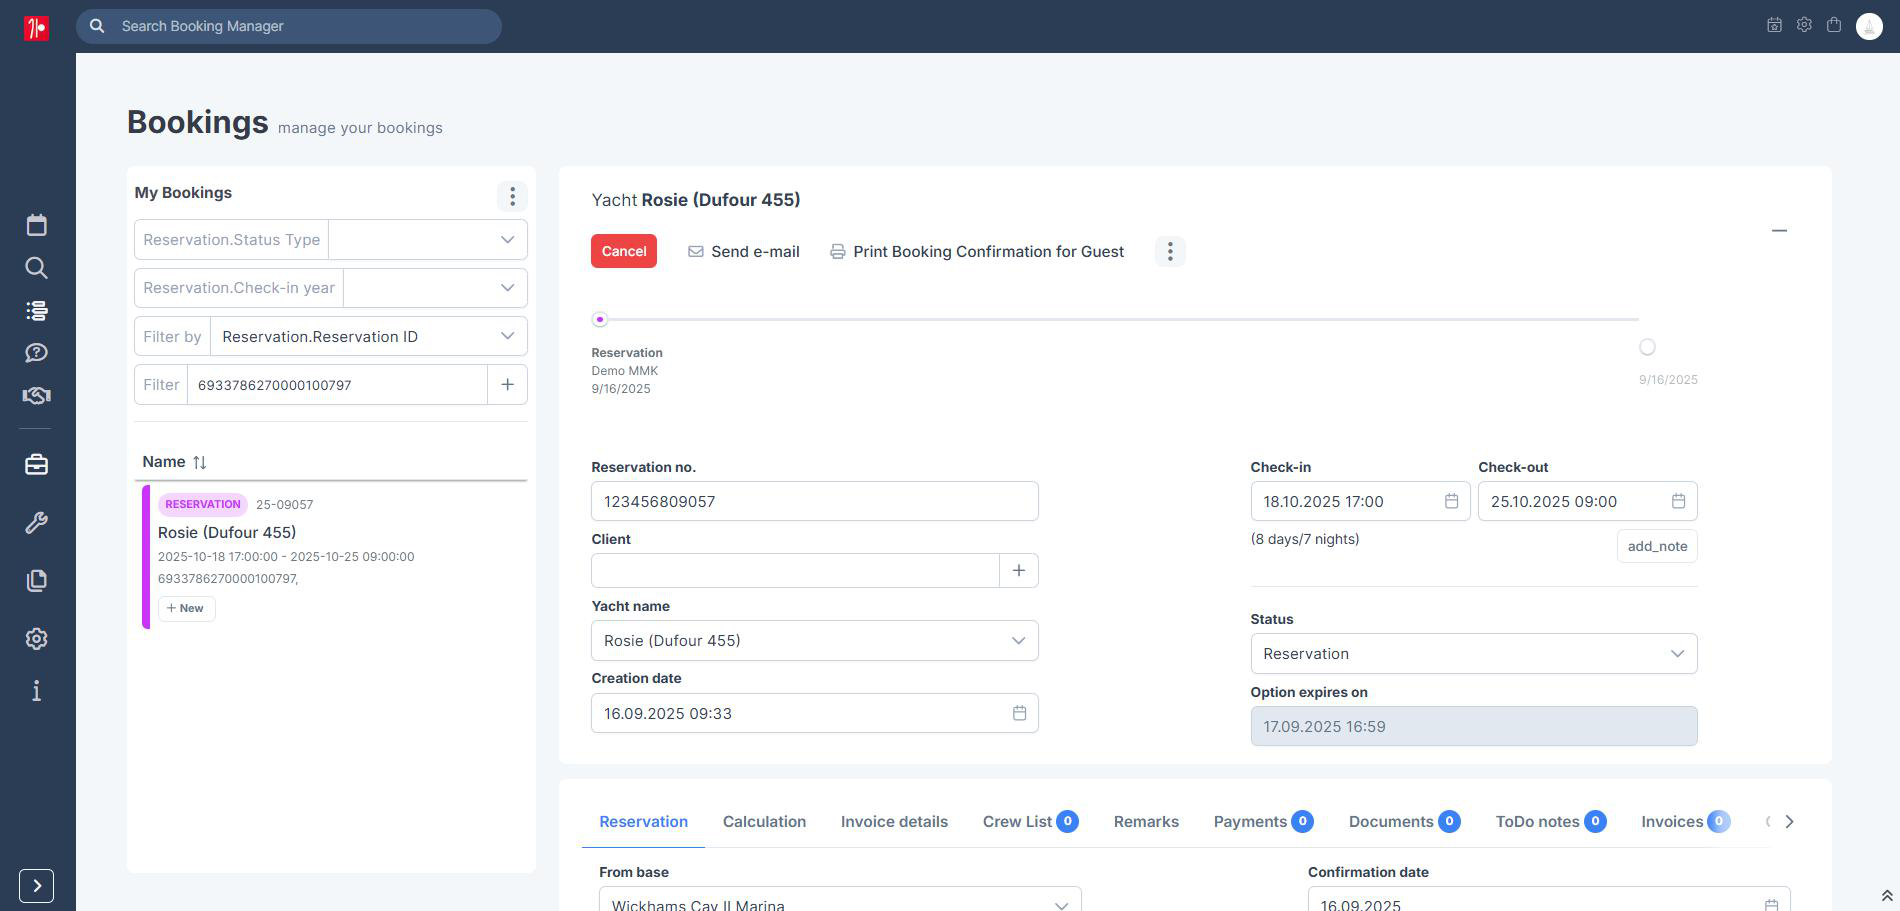Switch to the Invoice details tab
The height and width of the screenshot is (911, 1900).
click(894, 821)
